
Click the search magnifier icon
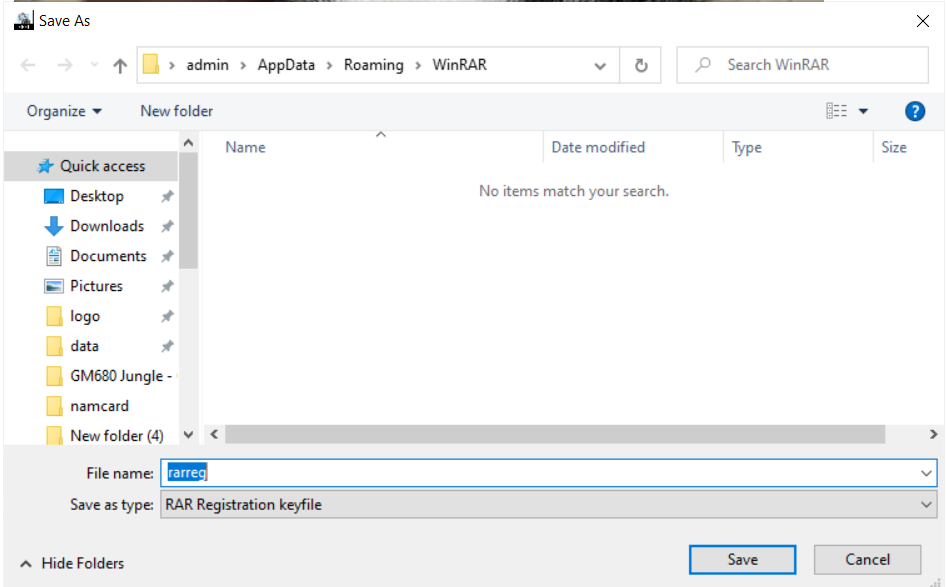(x=703, y=65)
